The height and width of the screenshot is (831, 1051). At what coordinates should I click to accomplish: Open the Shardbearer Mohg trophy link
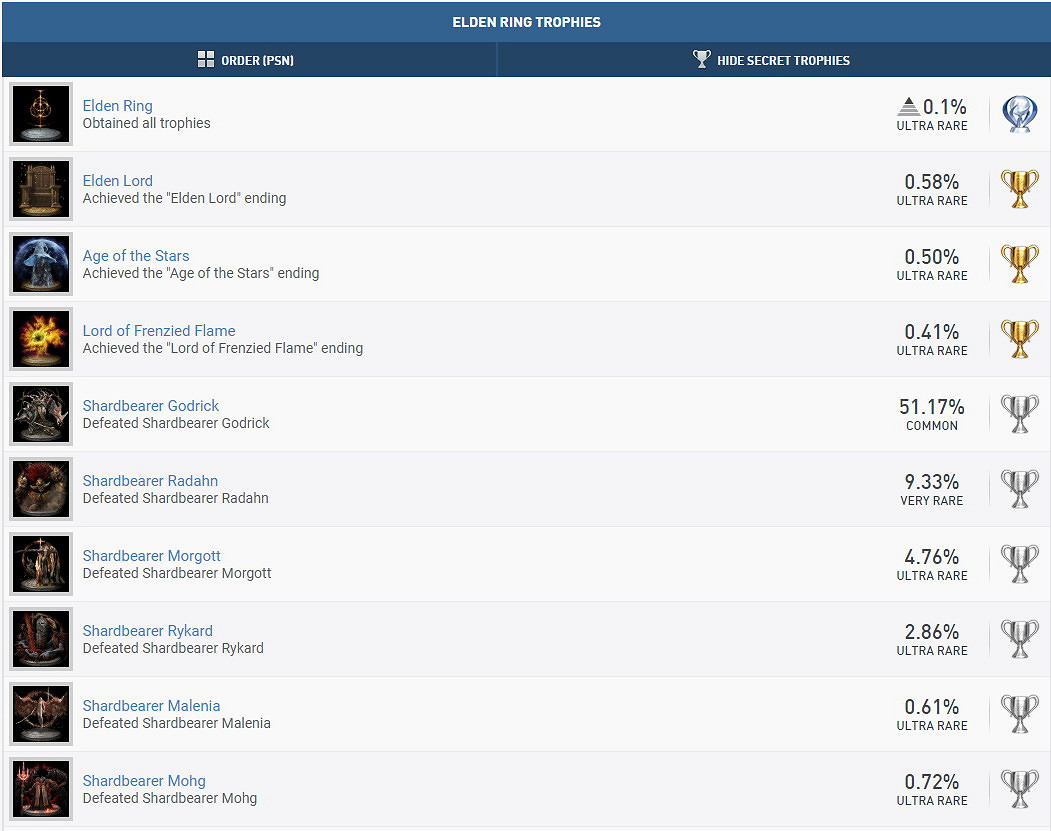(144, 781)
